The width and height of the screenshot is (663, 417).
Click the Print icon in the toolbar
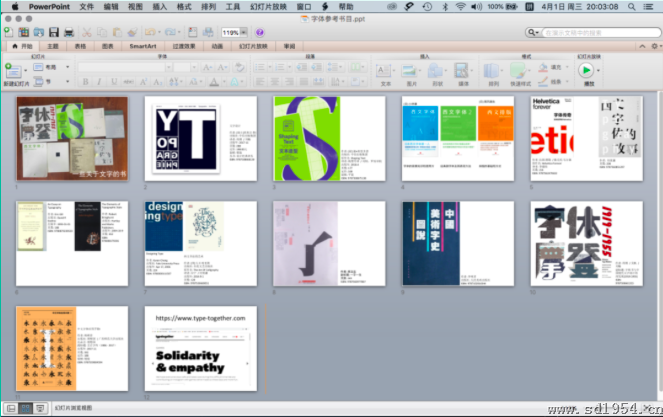(69, 33)
